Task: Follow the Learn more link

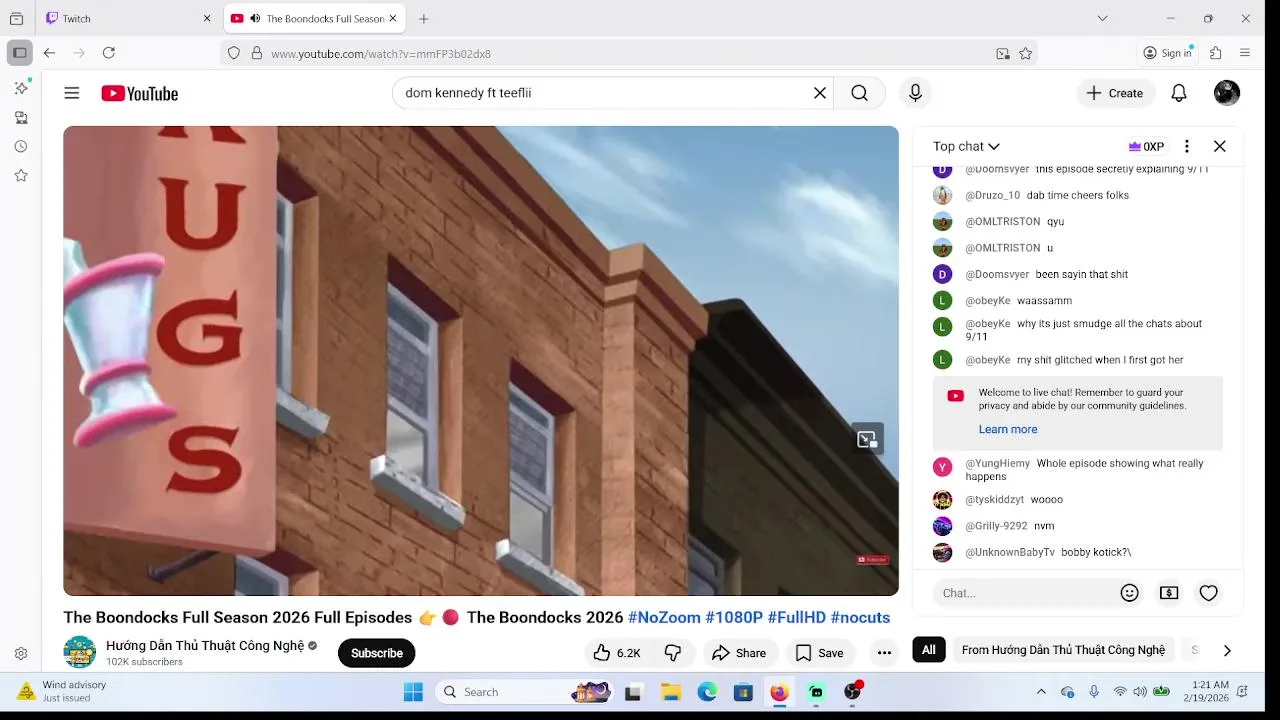Action: coord(1008,429)
